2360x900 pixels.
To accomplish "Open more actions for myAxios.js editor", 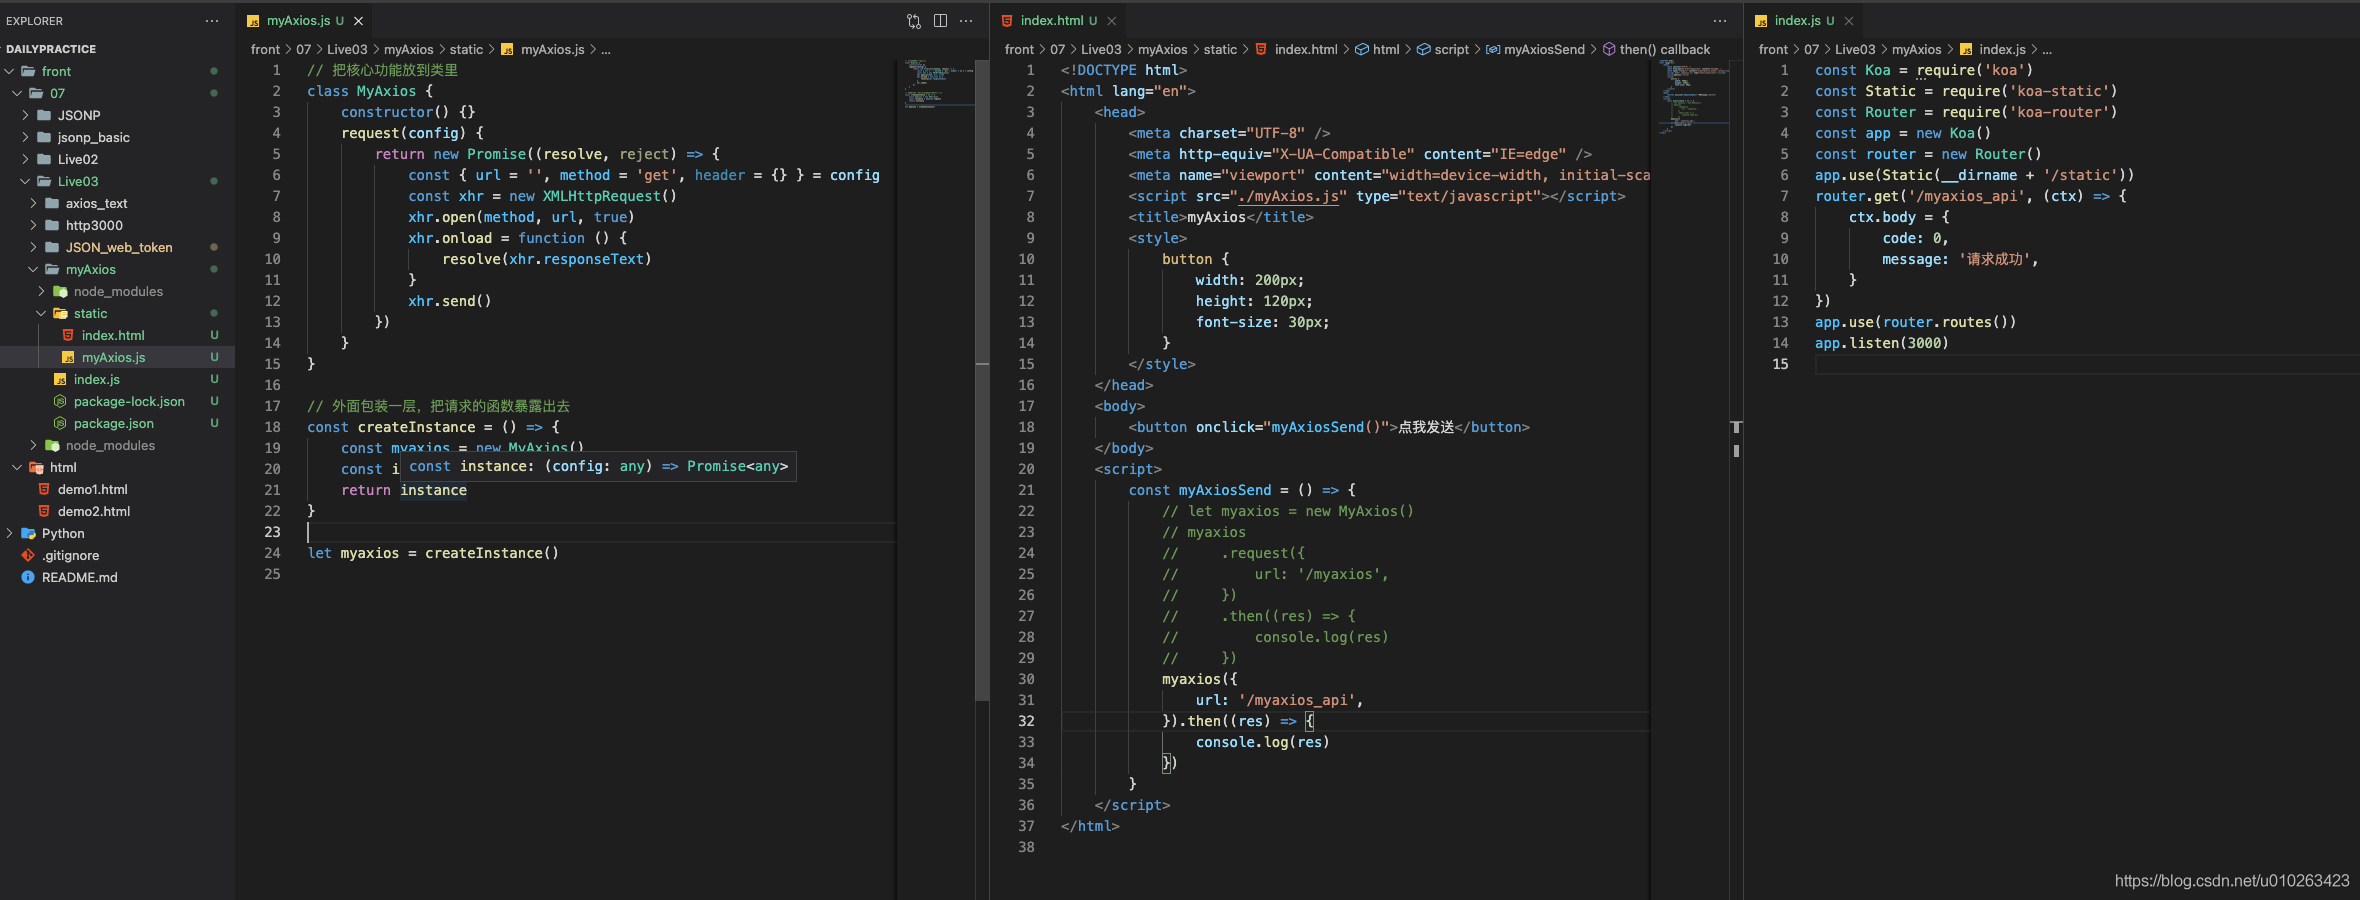I will [x=966, y=21].
